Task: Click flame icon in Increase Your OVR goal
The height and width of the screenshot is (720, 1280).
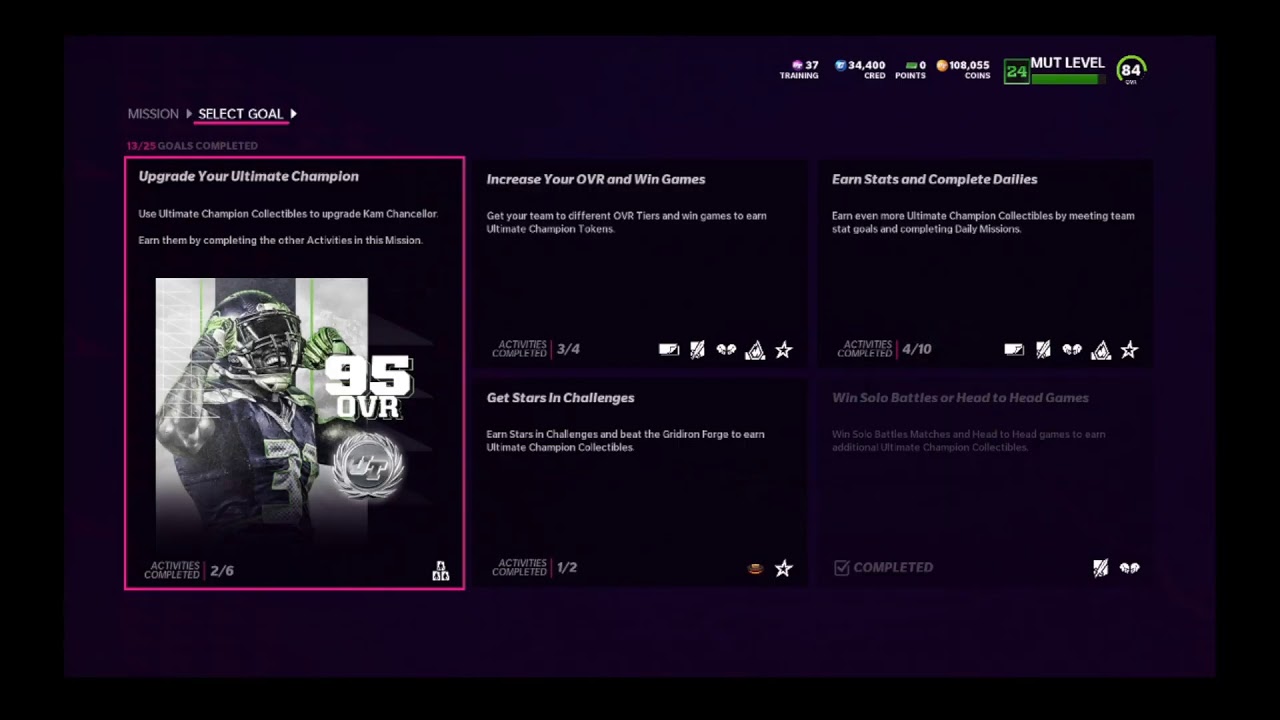Action: [x=755, y=349]
